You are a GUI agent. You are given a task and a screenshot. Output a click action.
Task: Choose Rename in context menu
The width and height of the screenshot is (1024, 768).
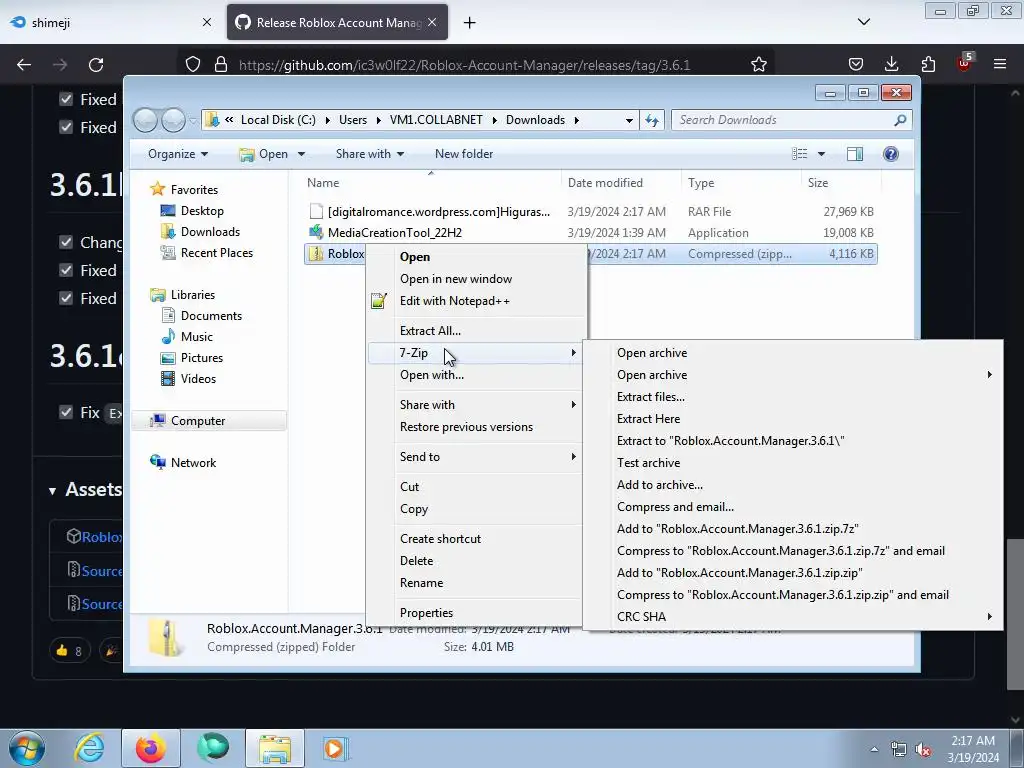pos(421,583)
